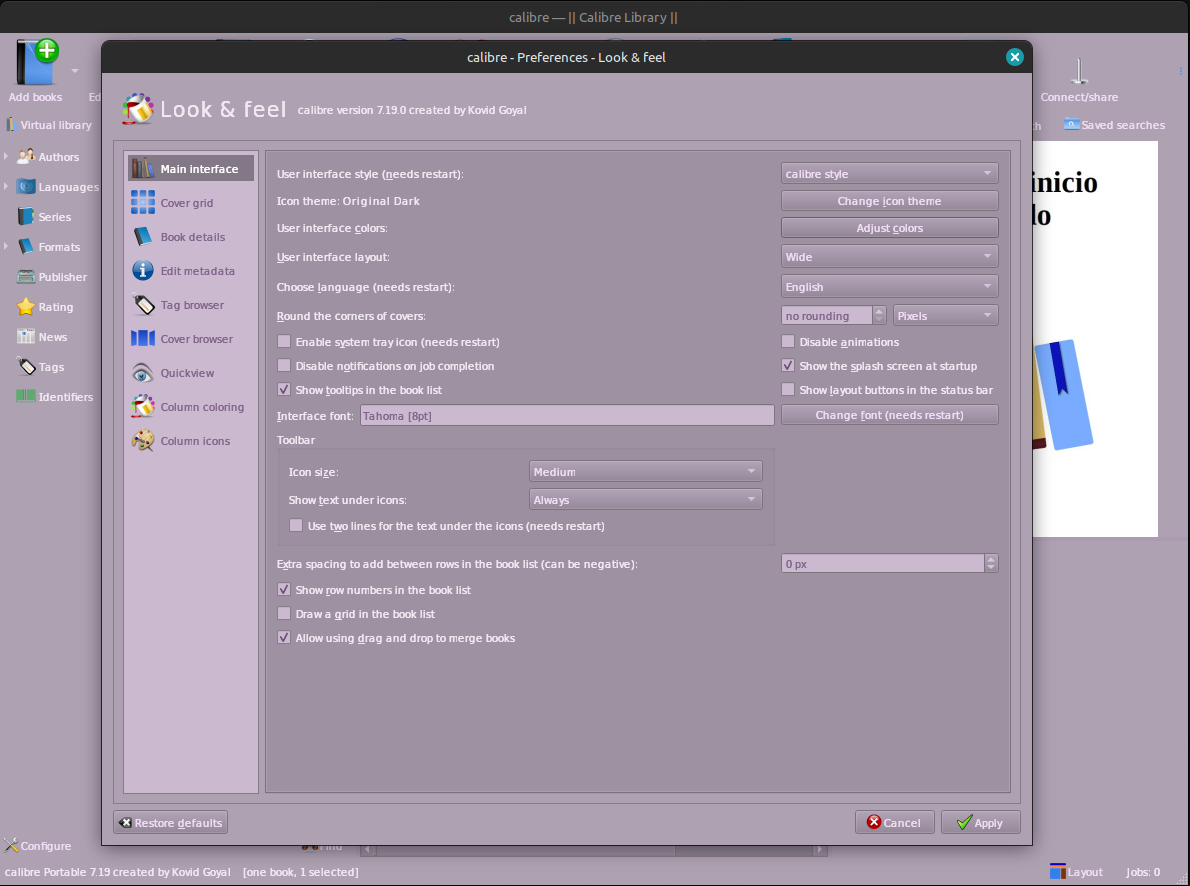
Task: Click the Authors icon in the tag browser
Action: 26,156
